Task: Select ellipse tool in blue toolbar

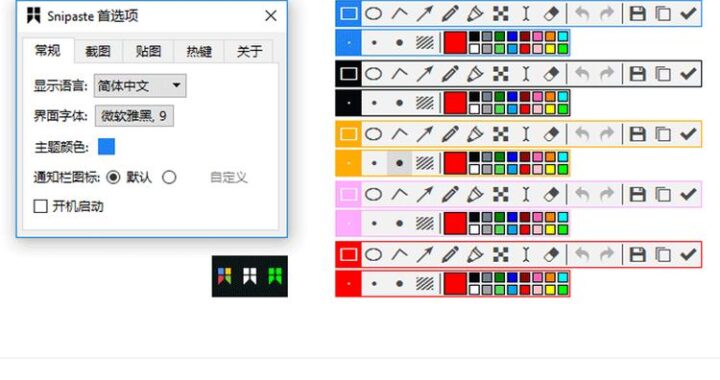Action: click(374, 13)
